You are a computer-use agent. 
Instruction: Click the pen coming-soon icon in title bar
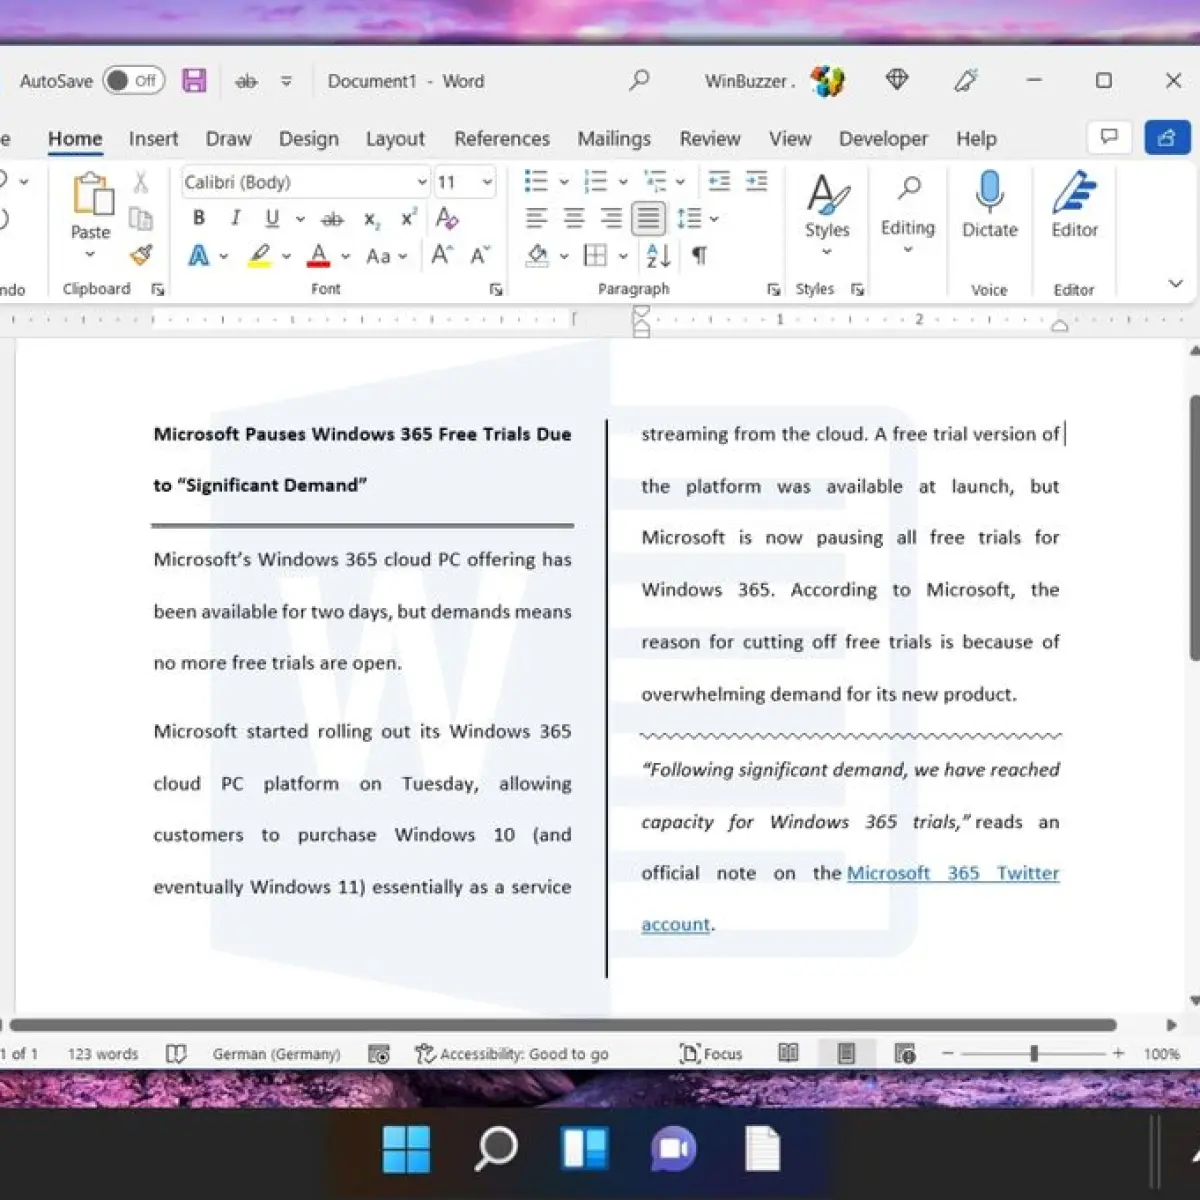click(966, 80)
